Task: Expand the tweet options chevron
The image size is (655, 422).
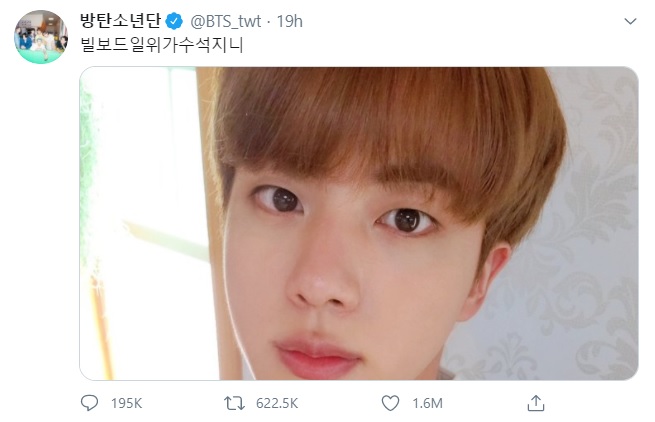Action: 630,20
